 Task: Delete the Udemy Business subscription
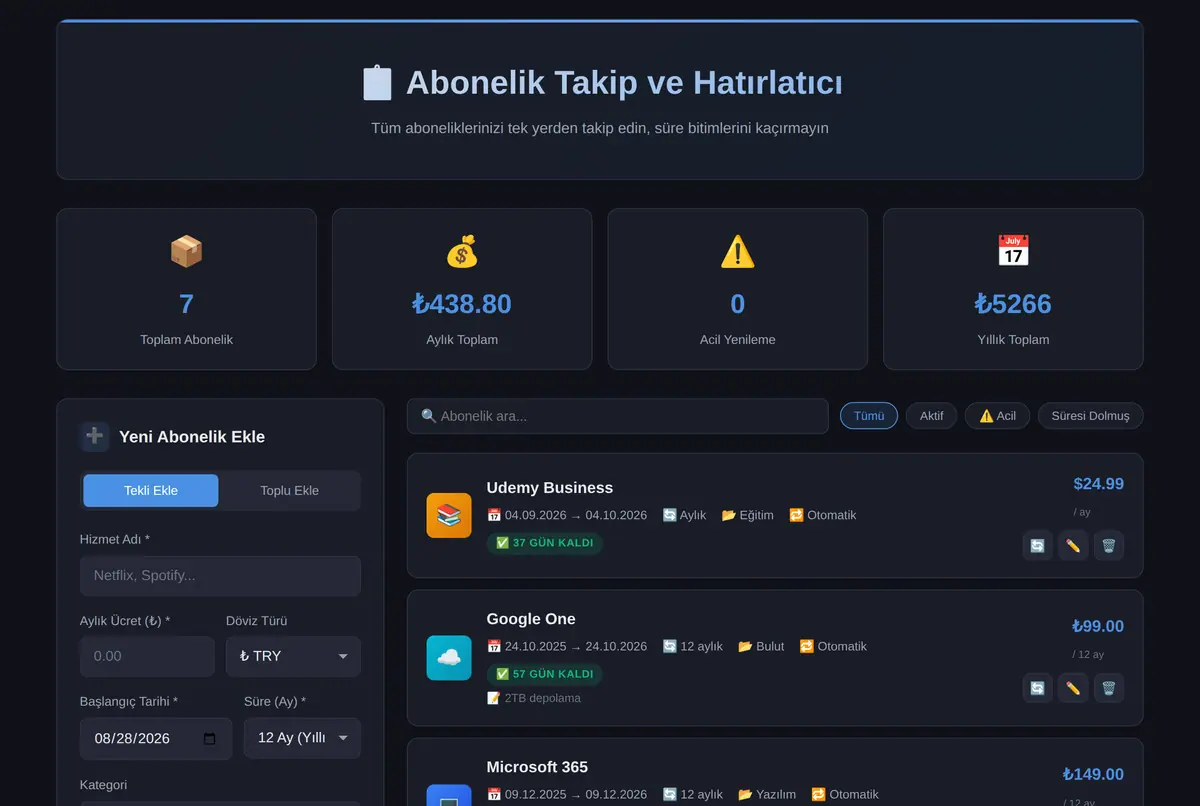1109,546
